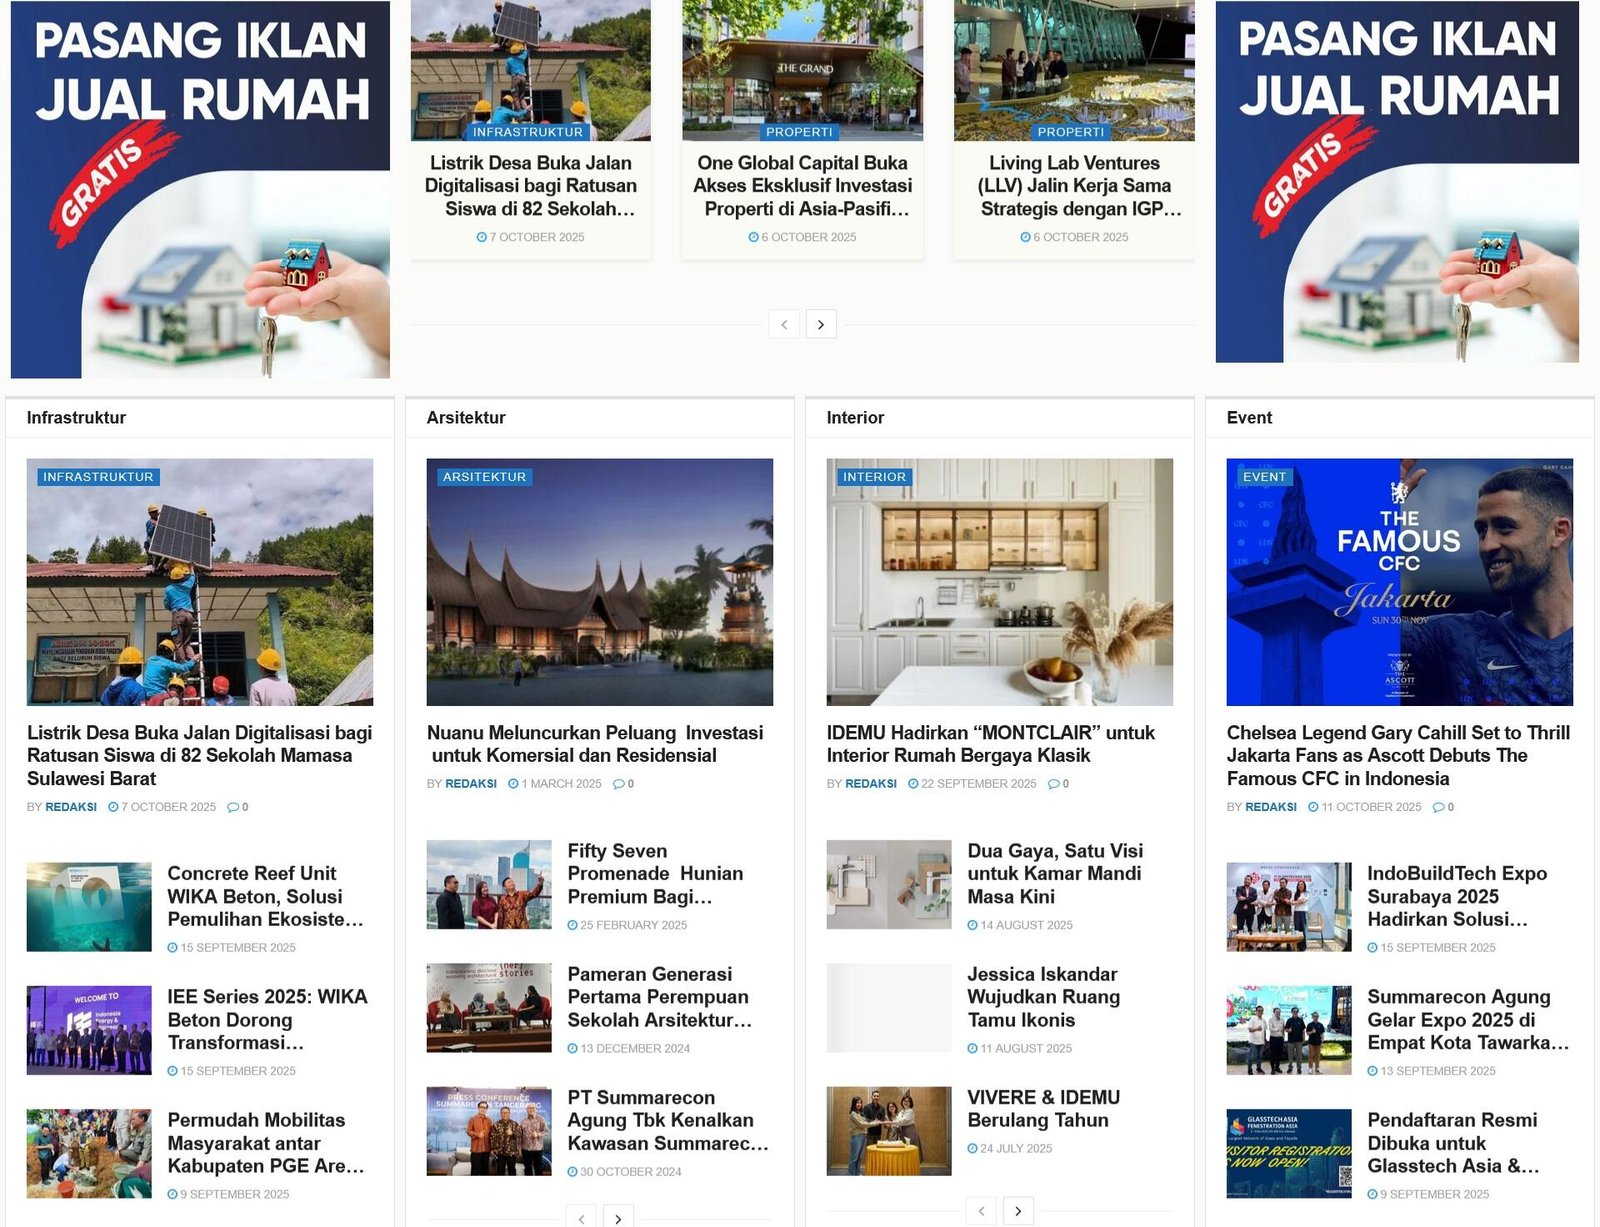Open the Summarecon Agung Gelar Expo 2025 article

coord(1467,1020)
